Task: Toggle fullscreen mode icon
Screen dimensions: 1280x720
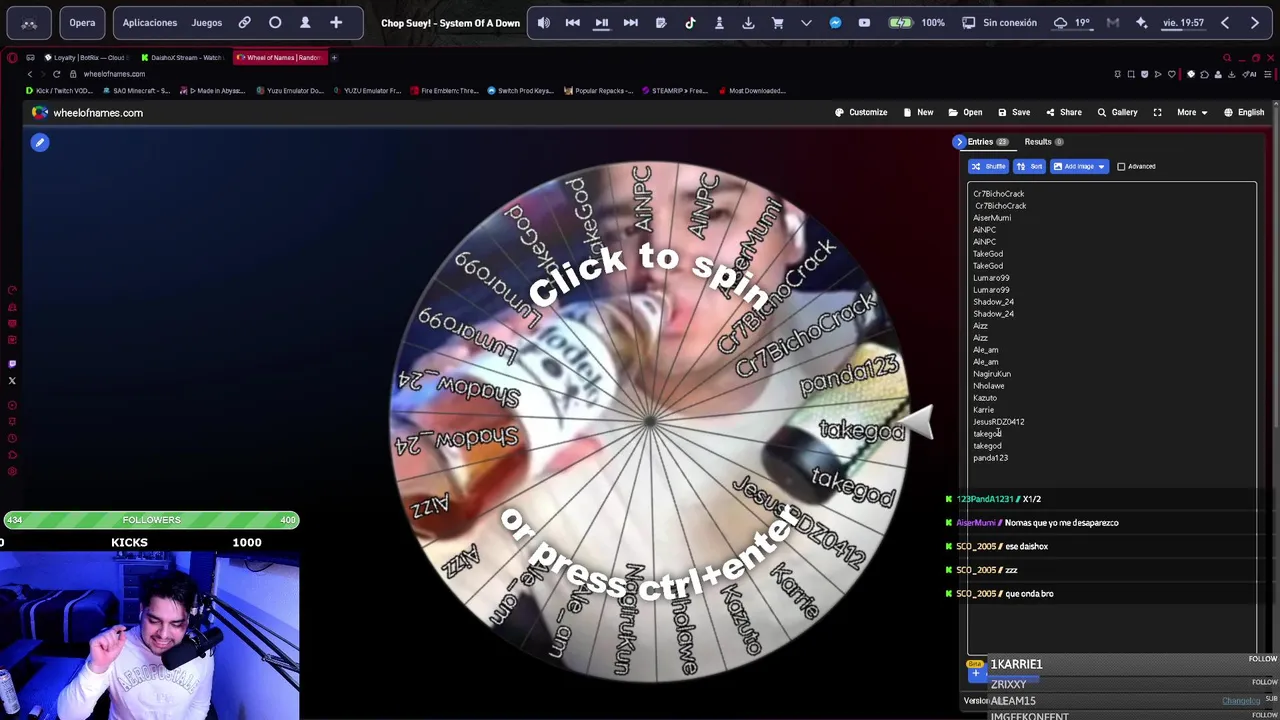Action: pos(1157,113)
